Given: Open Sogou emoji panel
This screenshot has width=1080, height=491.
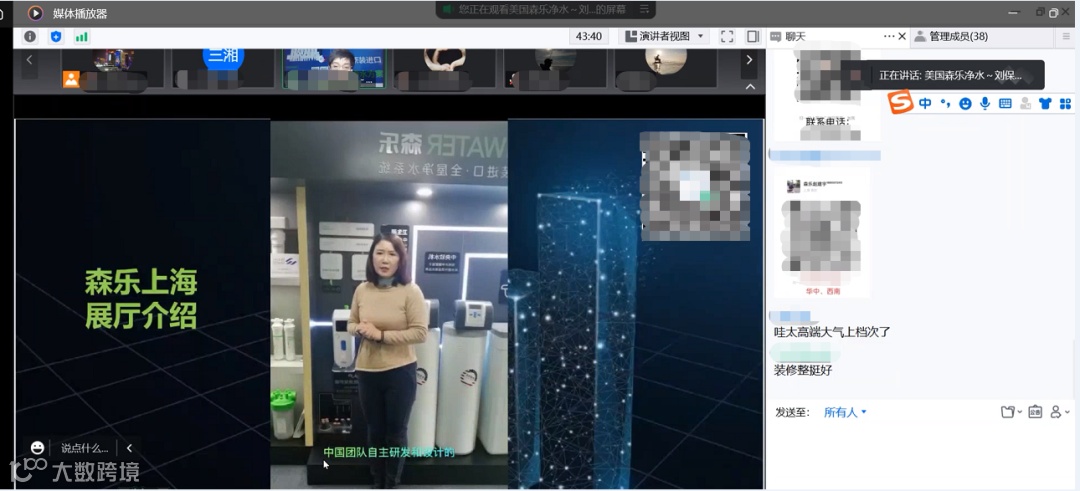Looking at the screenshot, I should (x=965, y=103).
